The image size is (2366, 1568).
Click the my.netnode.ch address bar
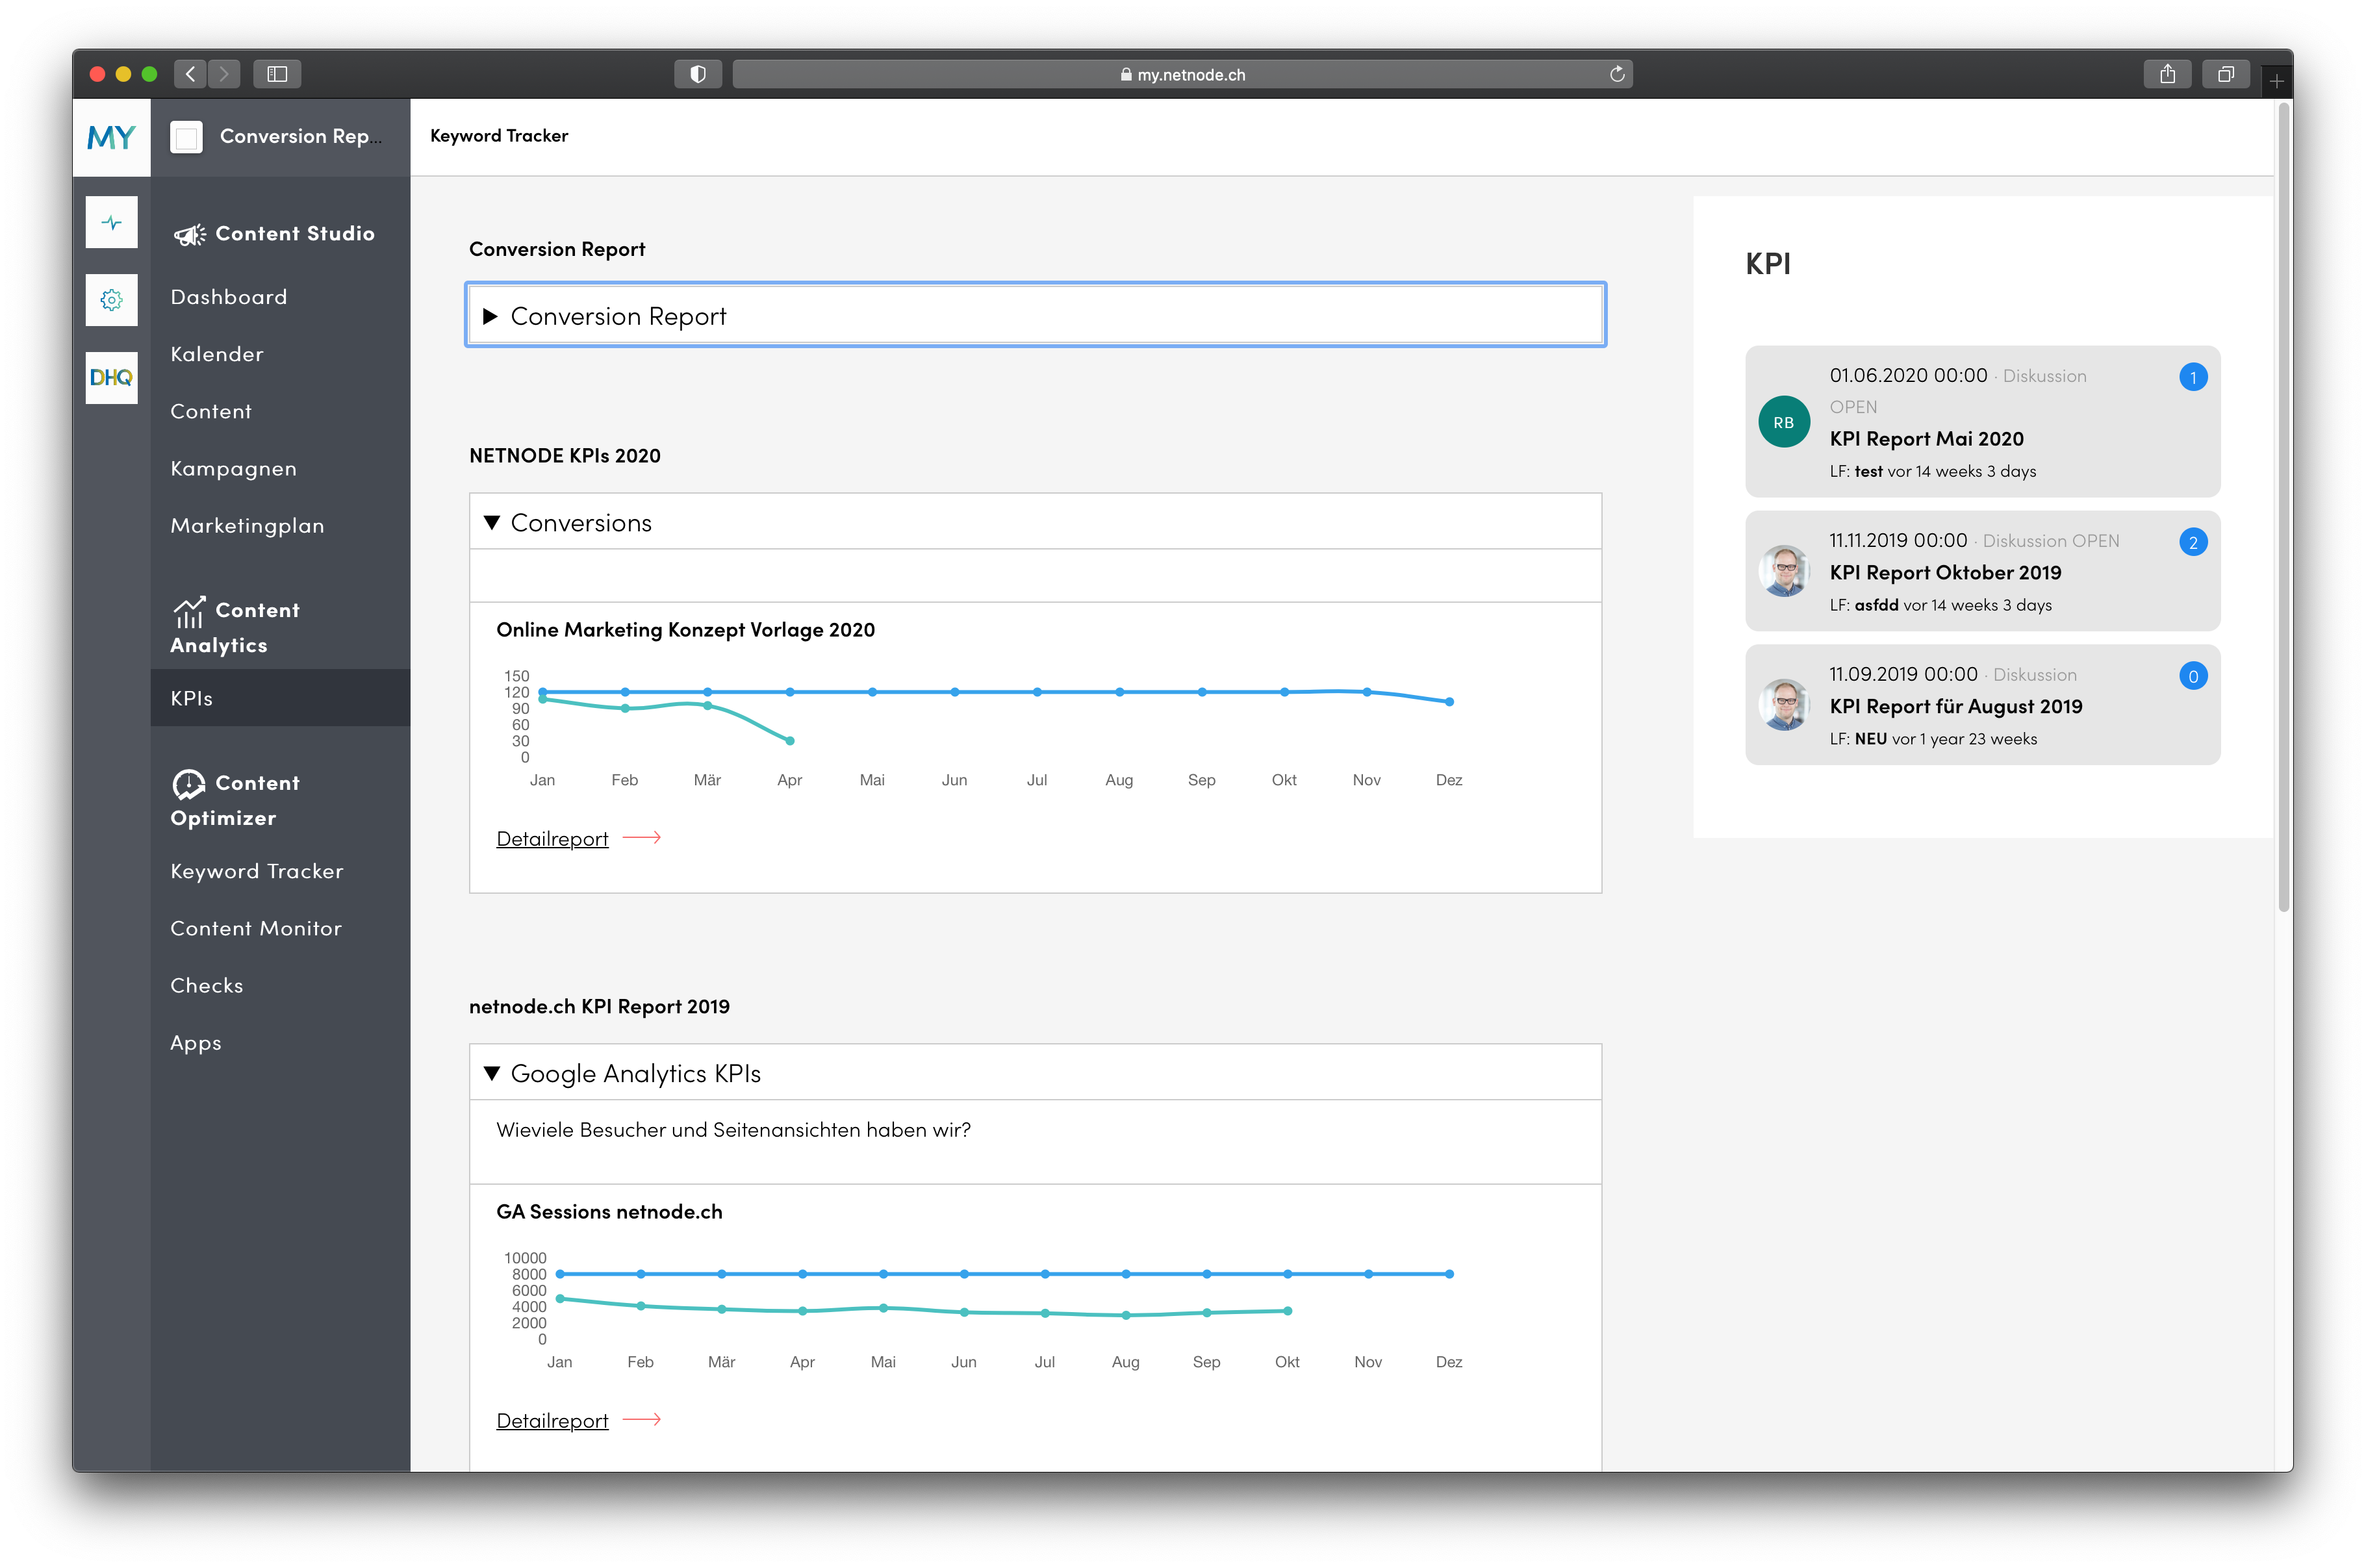(1182, 74)
